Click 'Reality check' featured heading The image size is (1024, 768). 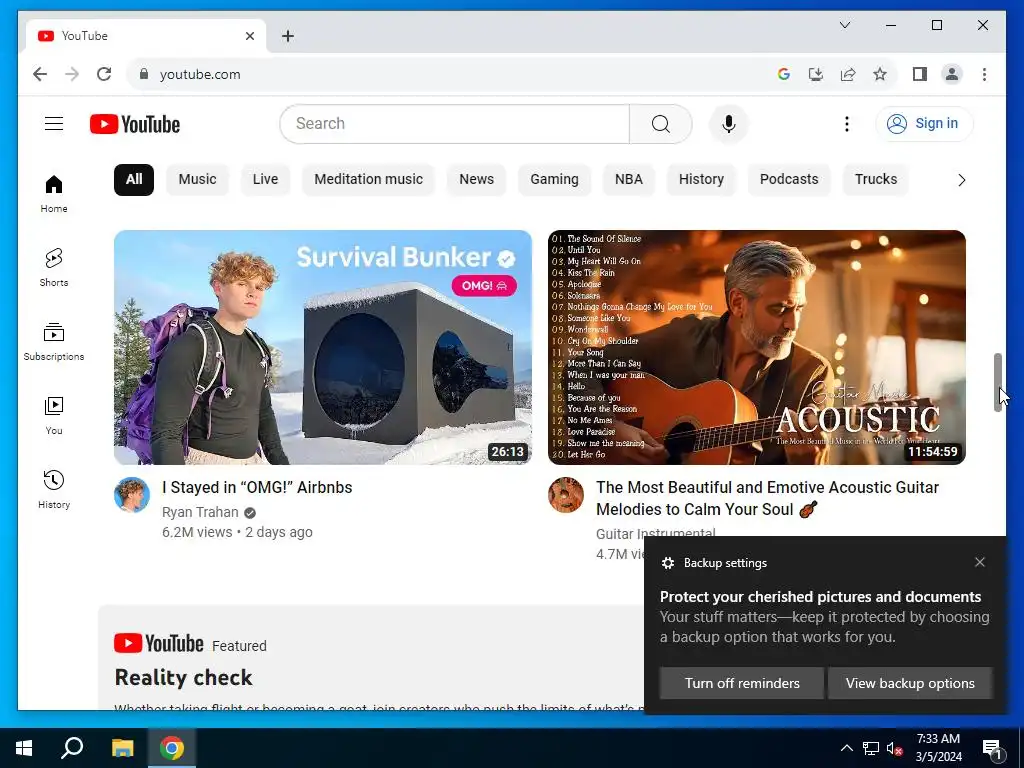[x=184, y=677]
